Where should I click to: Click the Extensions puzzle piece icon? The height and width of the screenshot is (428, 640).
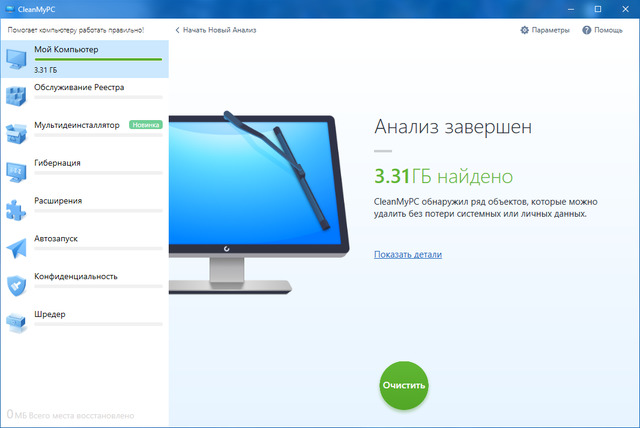16,210
